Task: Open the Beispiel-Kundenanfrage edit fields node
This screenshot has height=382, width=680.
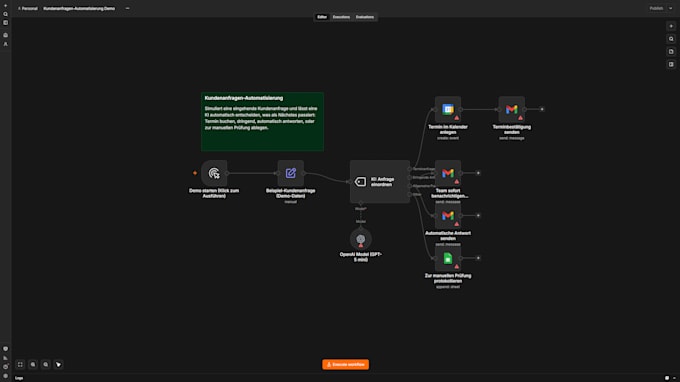Action: (x=291, y=173)
